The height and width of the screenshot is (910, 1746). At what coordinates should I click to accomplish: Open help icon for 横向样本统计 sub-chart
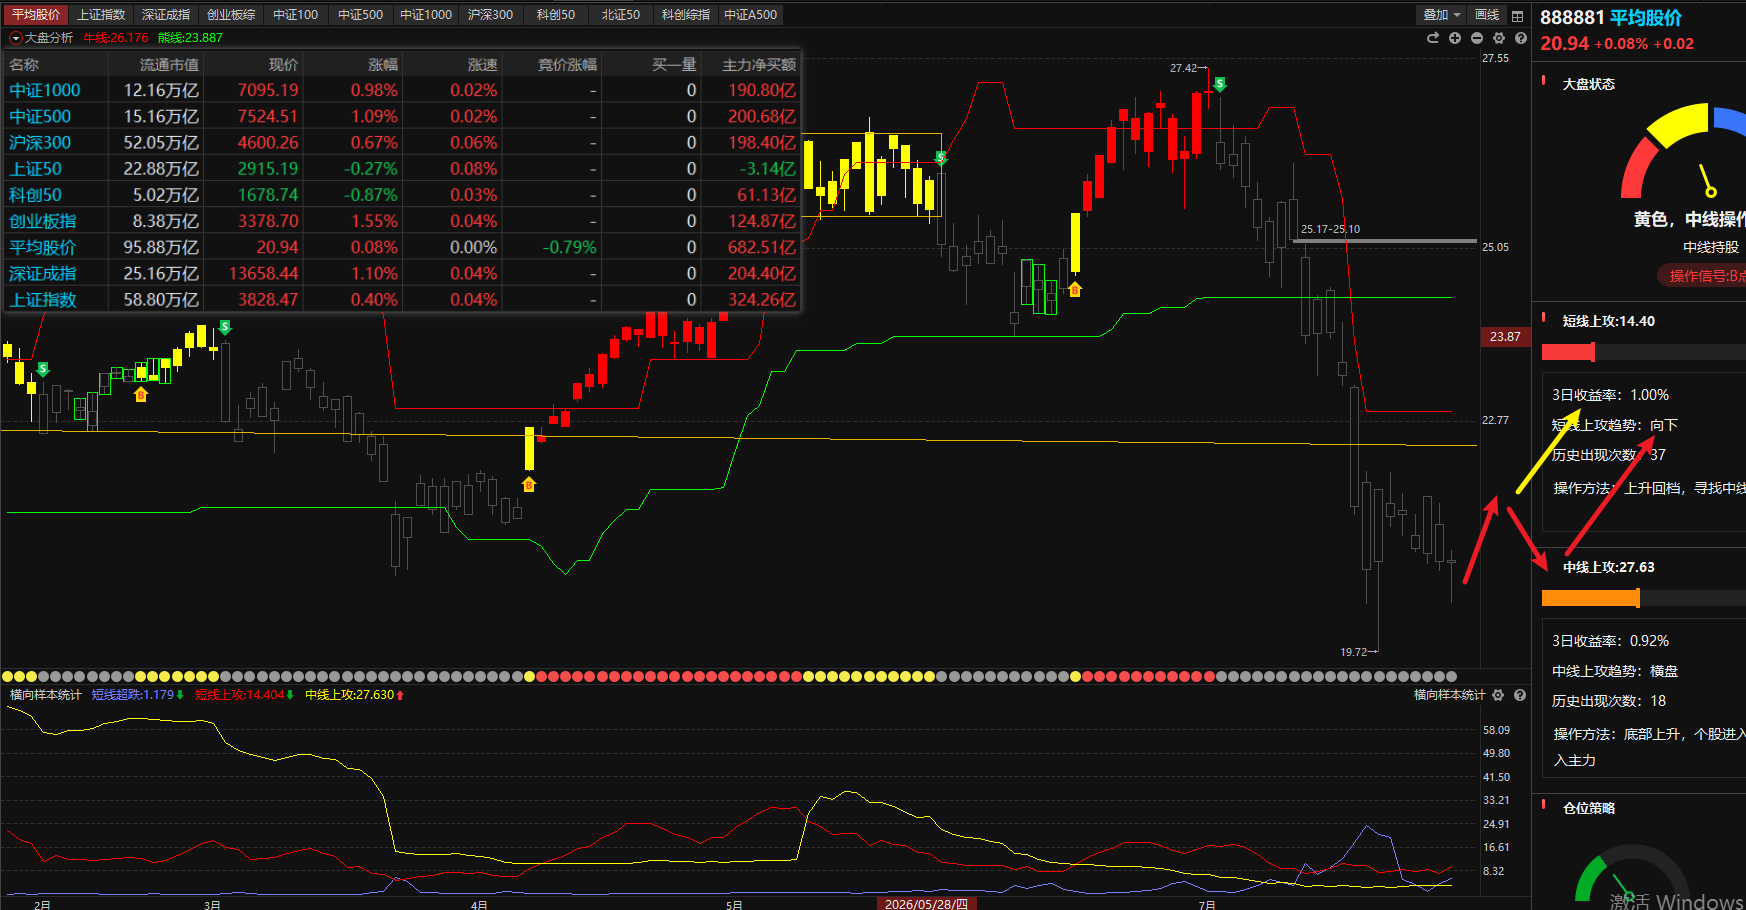pos(1520,695)
